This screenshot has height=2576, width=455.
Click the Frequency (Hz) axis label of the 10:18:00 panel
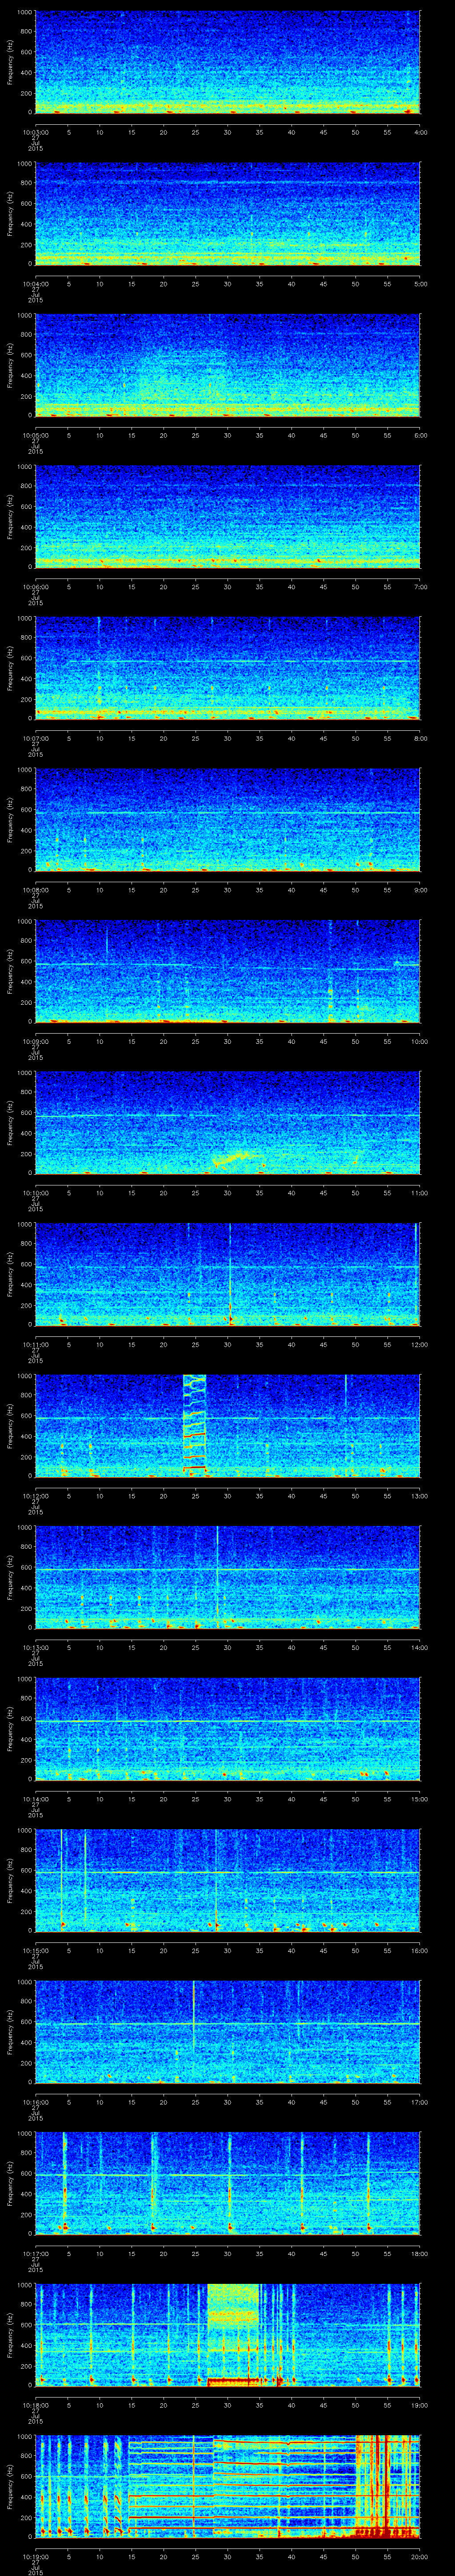point(10,2336)
